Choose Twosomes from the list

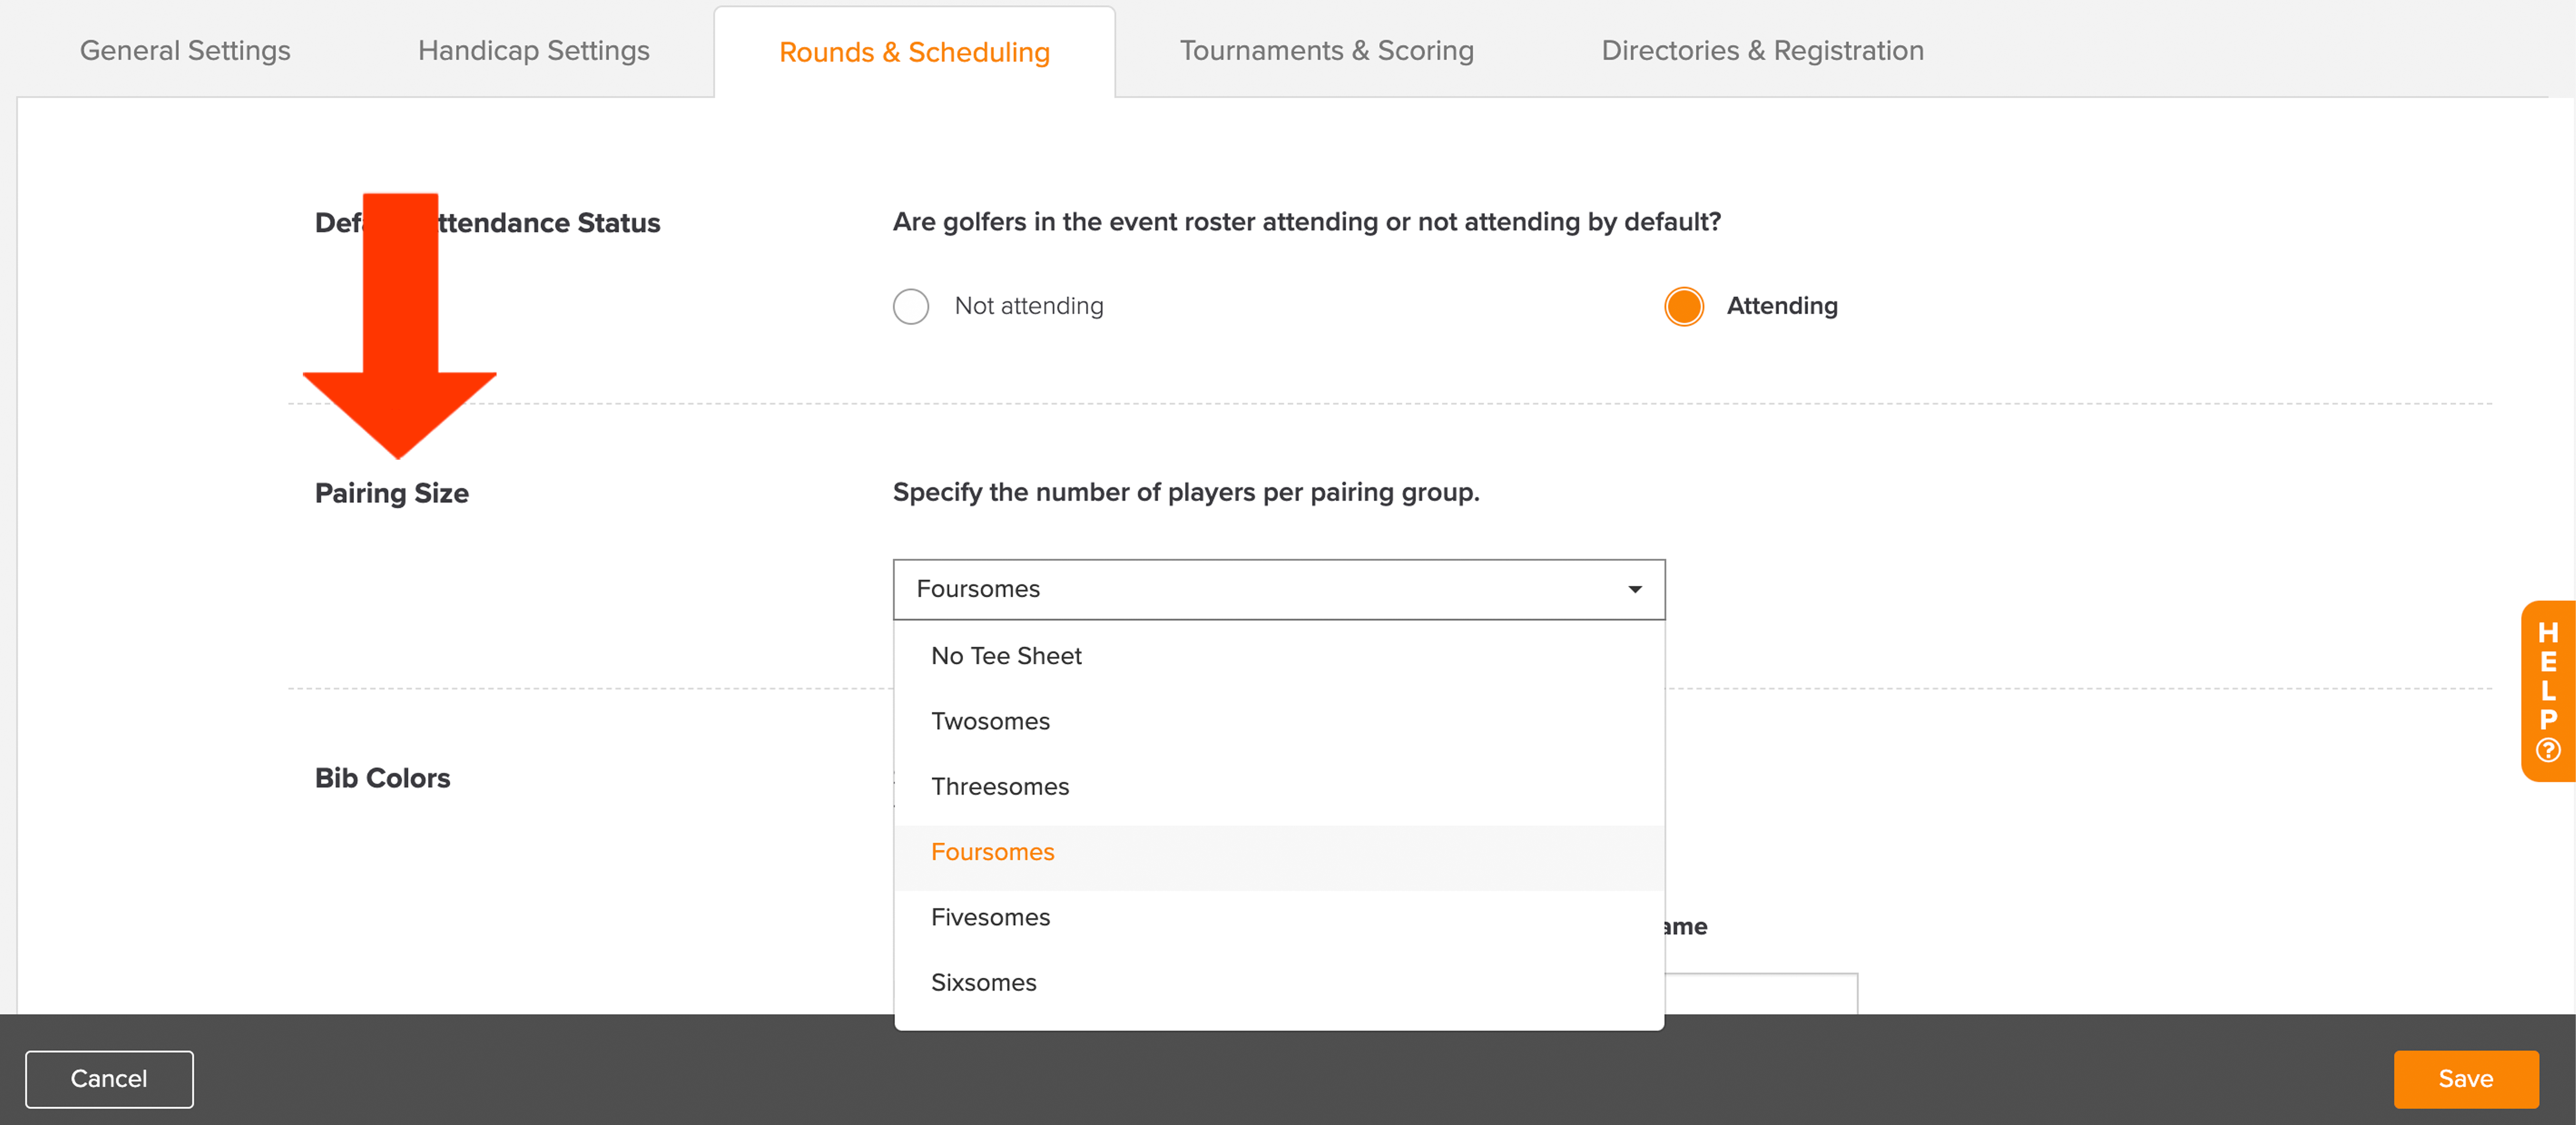[1279, 721]
